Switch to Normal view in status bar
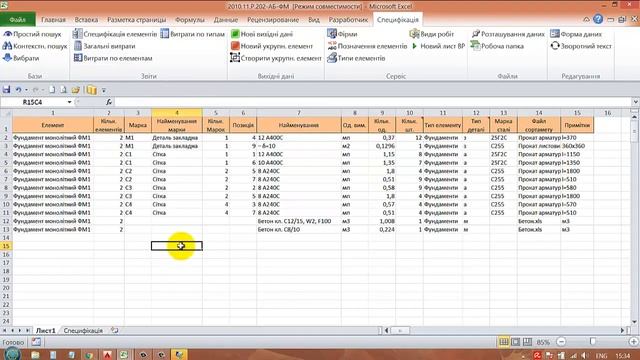 504,342
